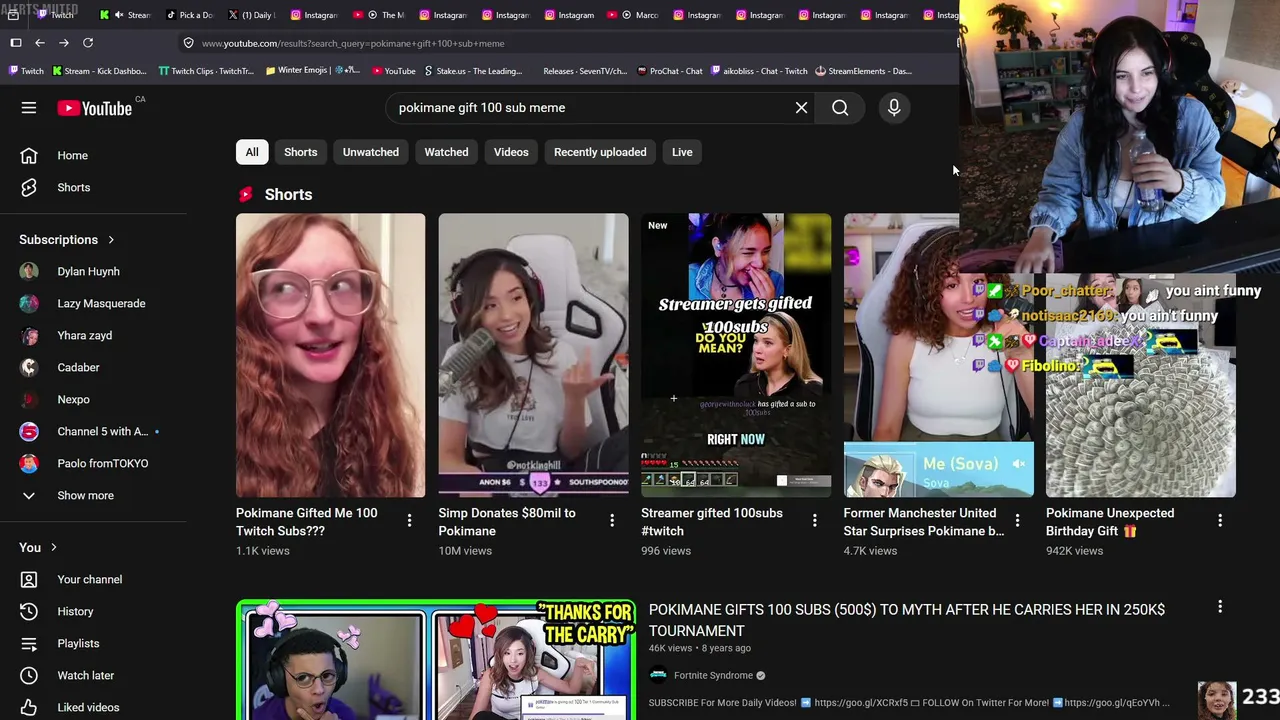Open the YouTube bookmark

(394, 71)
